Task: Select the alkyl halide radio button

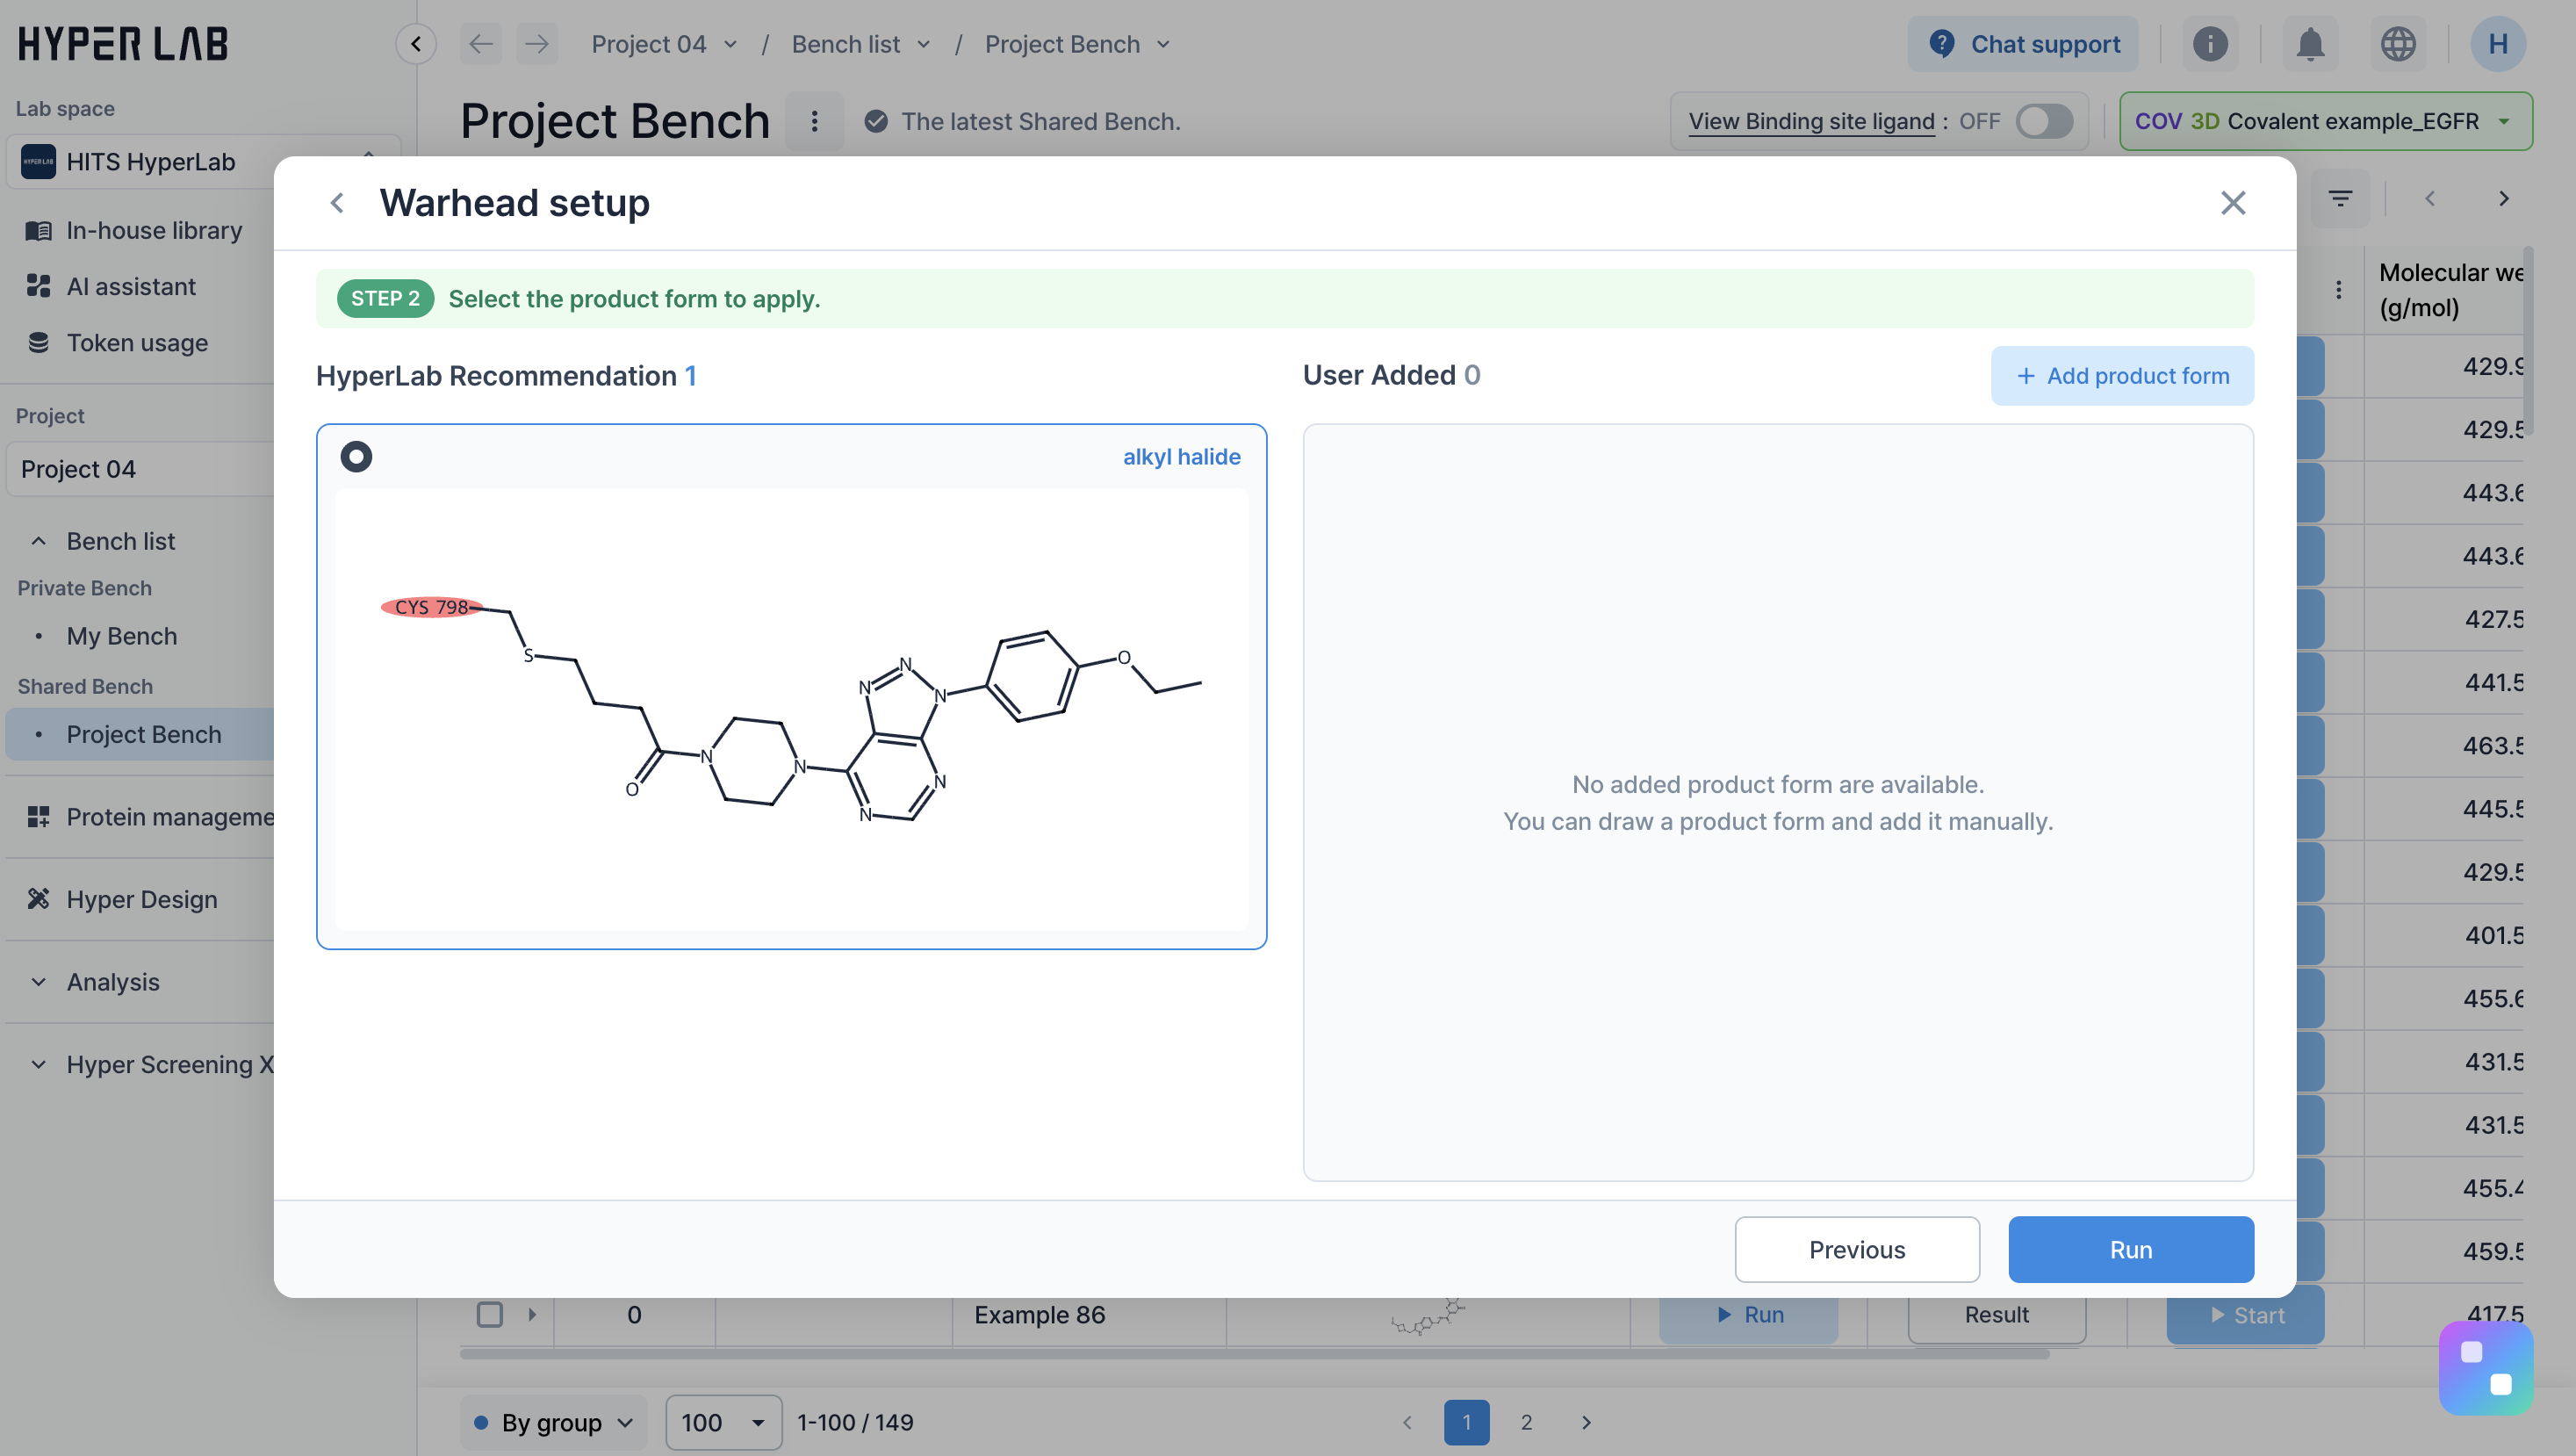Action: (356, 457)
